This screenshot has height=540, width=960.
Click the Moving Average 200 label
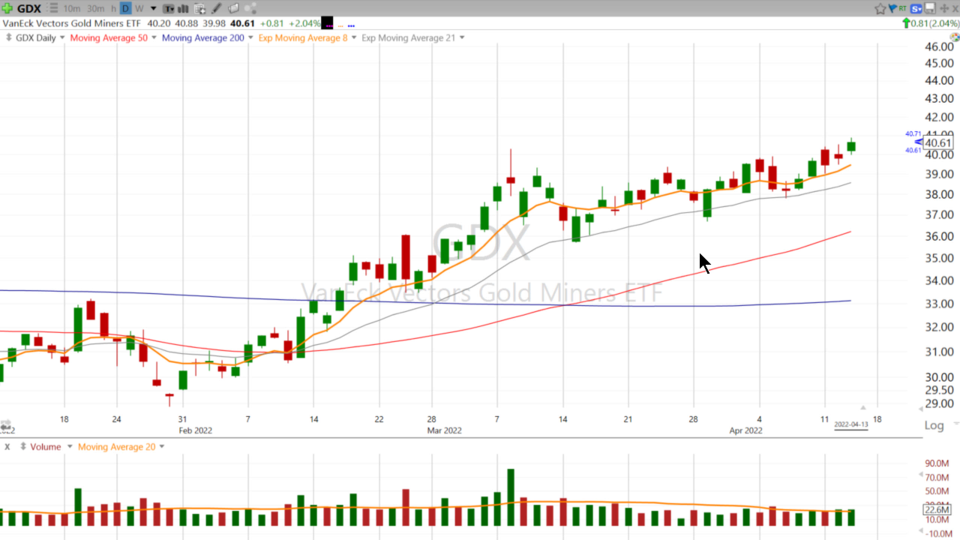click(203, 38)
